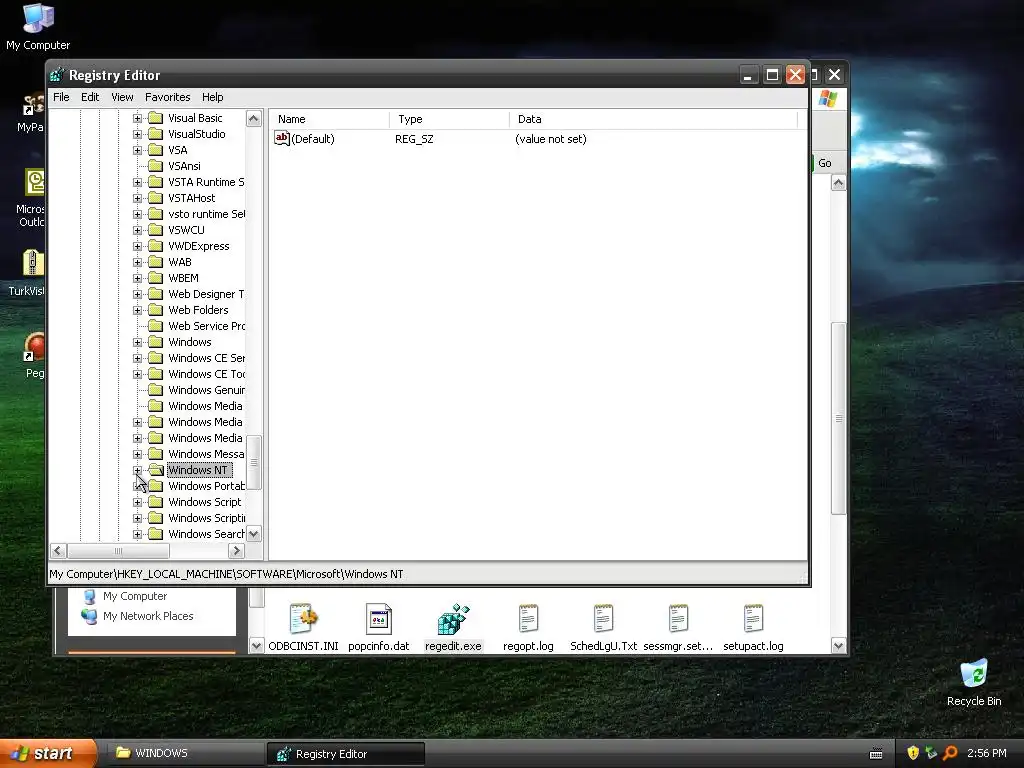This screenshot has height=768, width=1024.
Task: Select regopt.log file in the WINDOWS window
Action: click(528, 628)
